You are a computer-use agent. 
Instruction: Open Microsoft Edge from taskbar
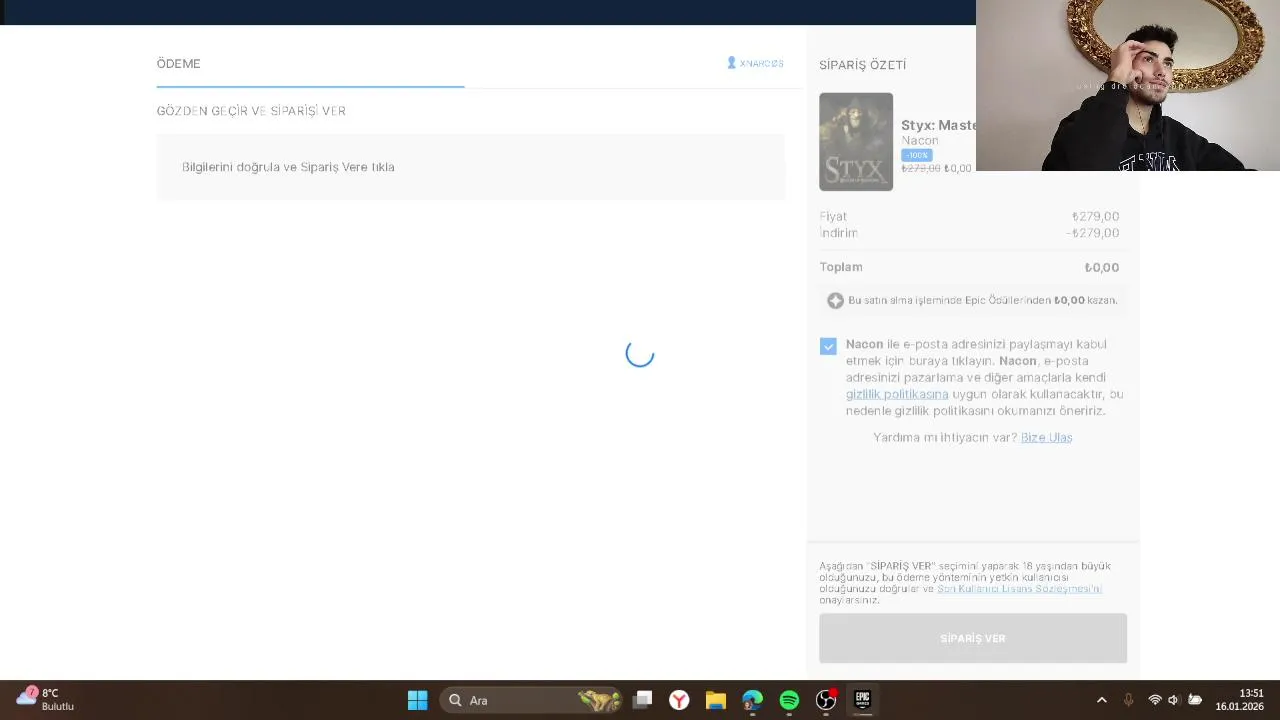pyautogui.click(x=752, y=700)
